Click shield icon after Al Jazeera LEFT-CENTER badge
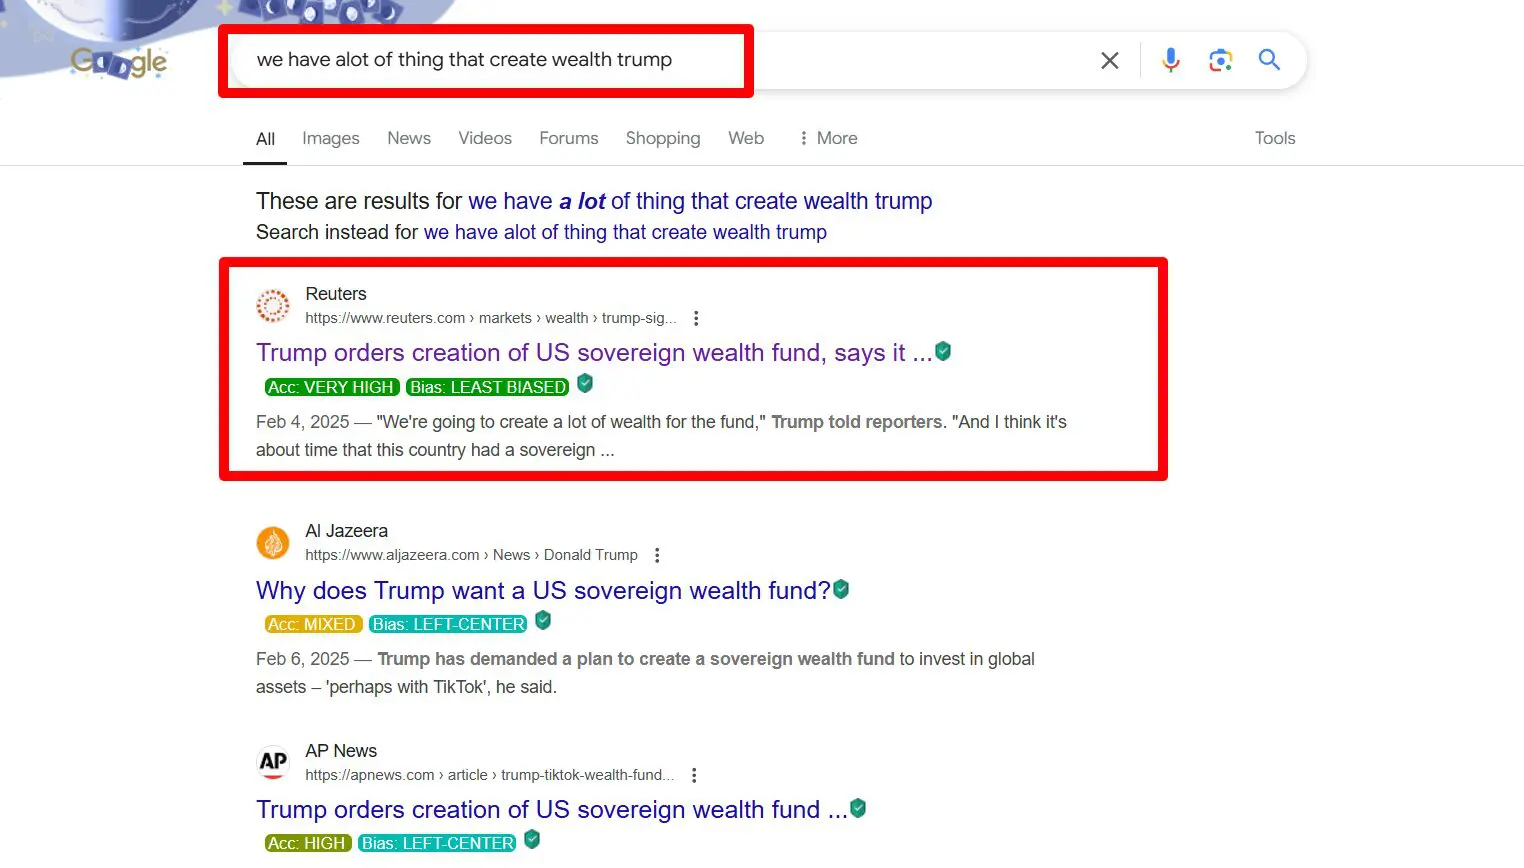This screenshot has width=1524, height=868. coord(543,620)
